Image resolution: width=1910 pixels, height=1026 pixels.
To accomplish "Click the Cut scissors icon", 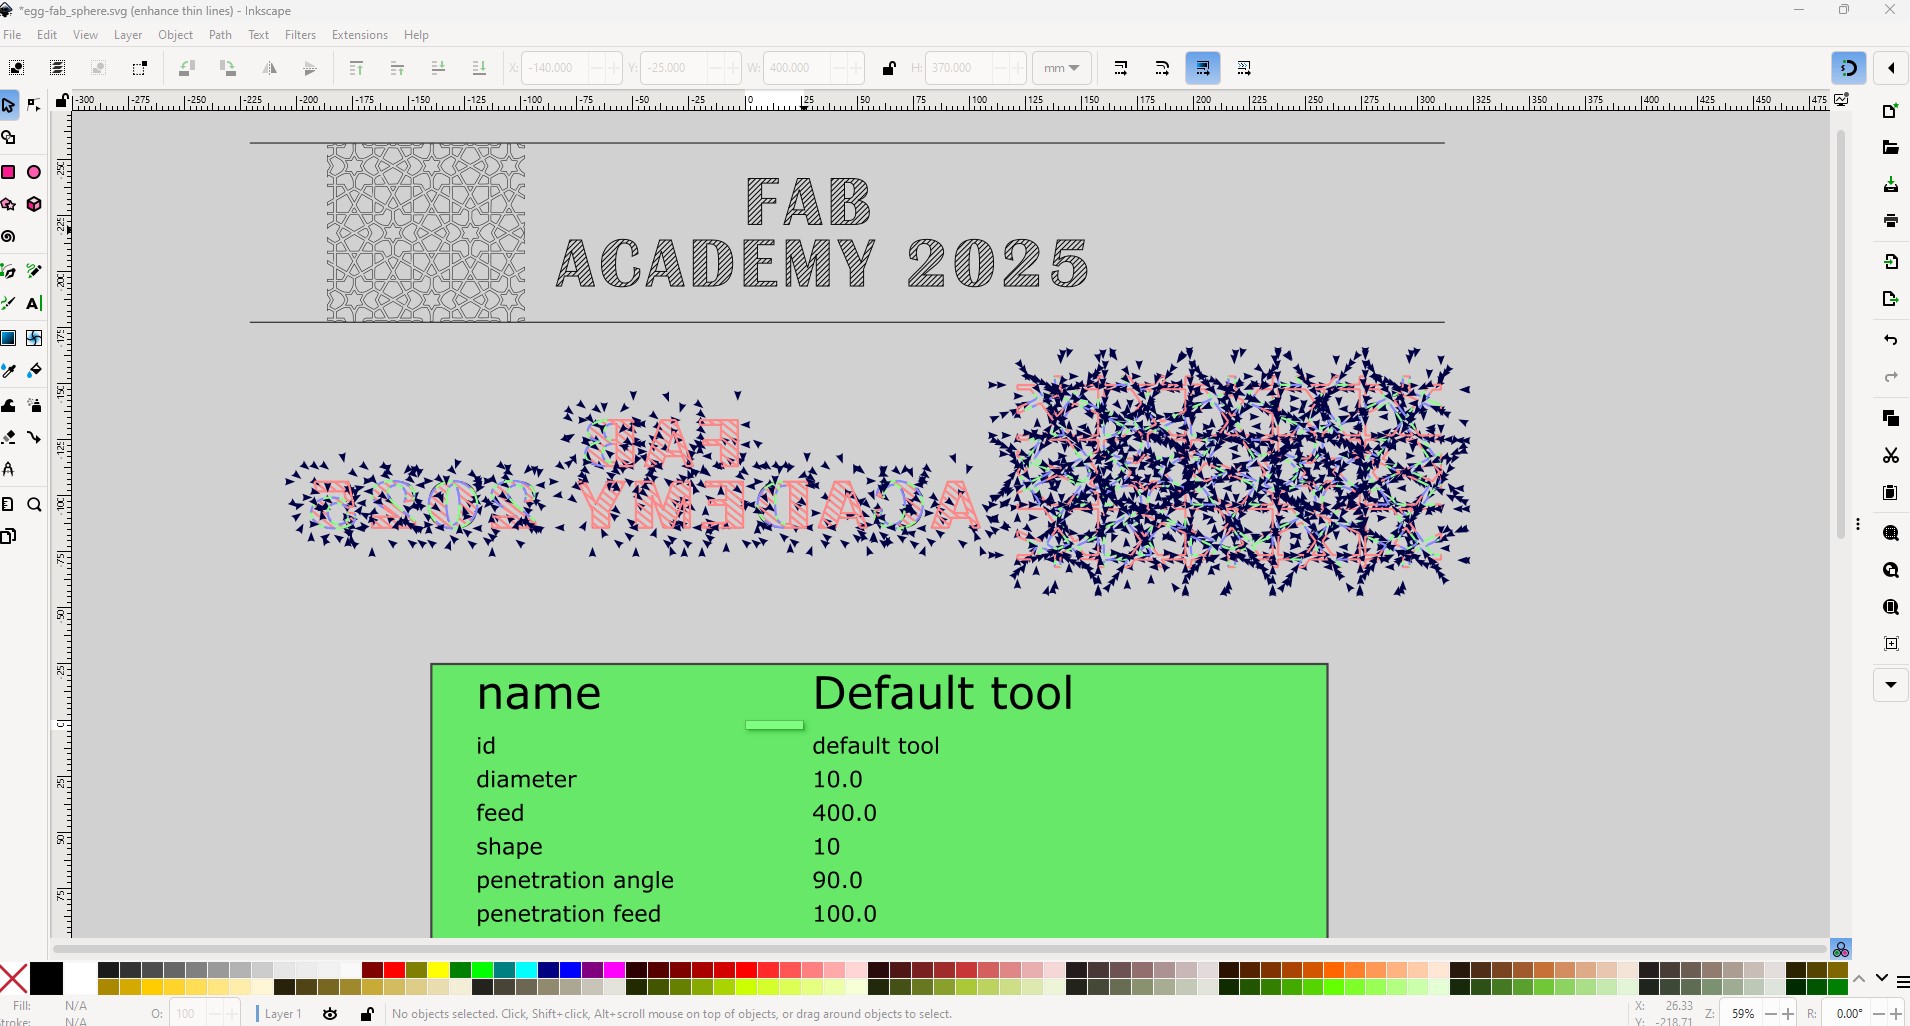I will [1890, 456].
